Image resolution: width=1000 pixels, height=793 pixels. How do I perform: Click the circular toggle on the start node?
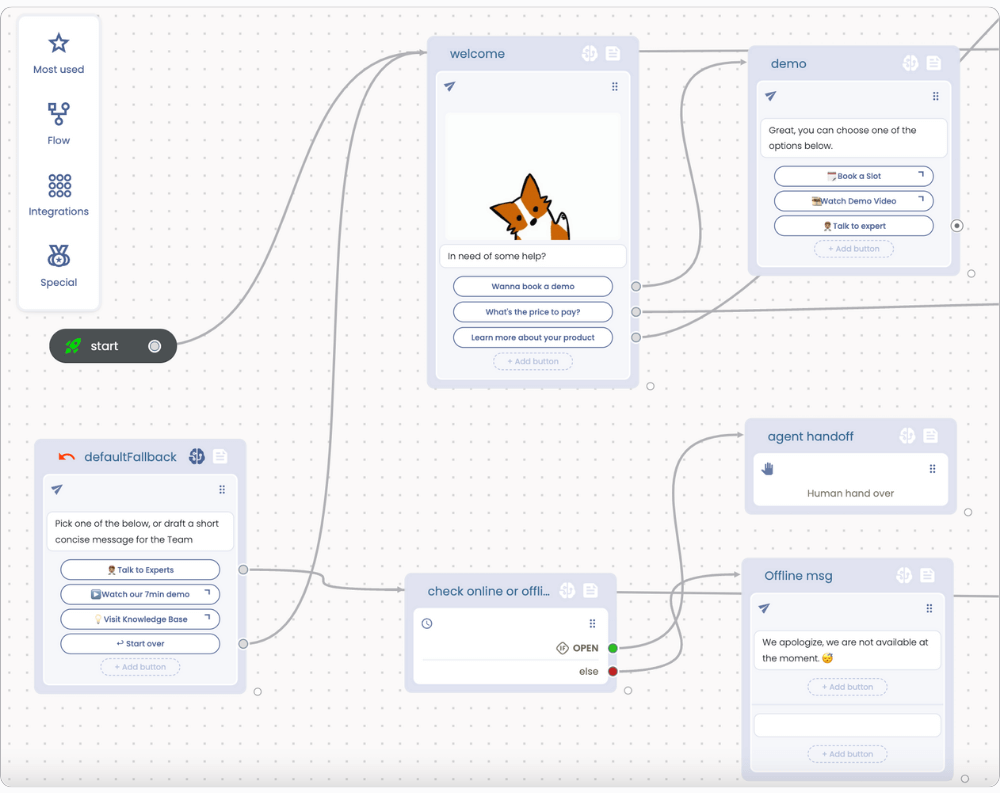point(154,346)
